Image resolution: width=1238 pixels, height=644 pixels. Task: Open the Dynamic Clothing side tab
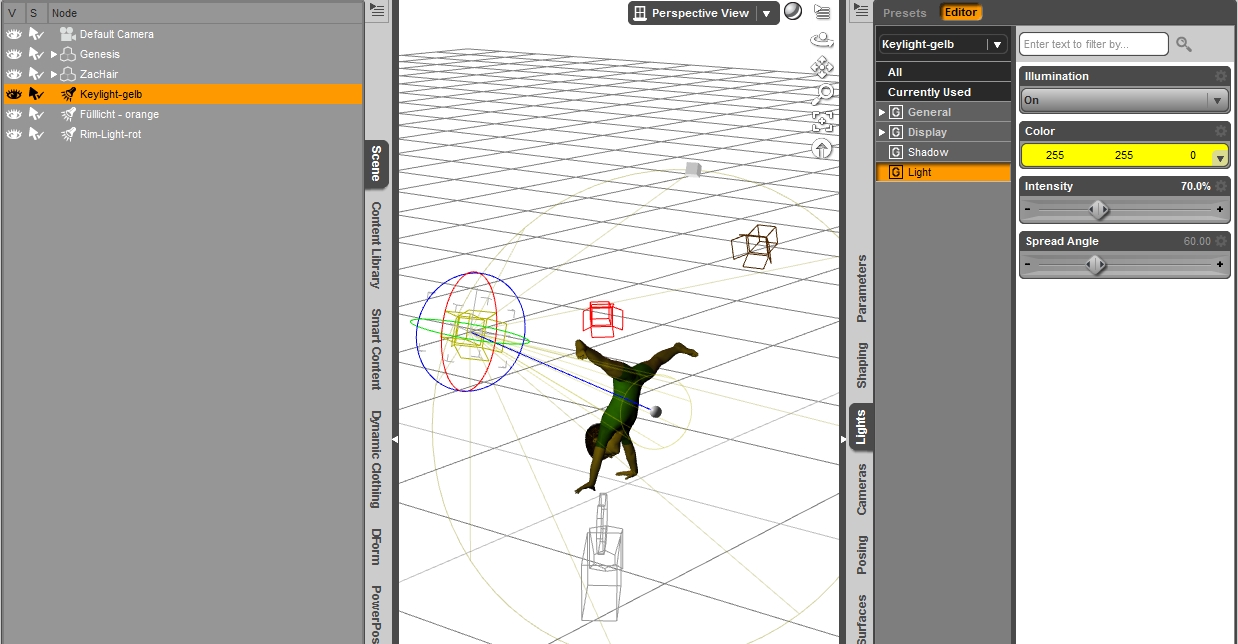(376, 459)
